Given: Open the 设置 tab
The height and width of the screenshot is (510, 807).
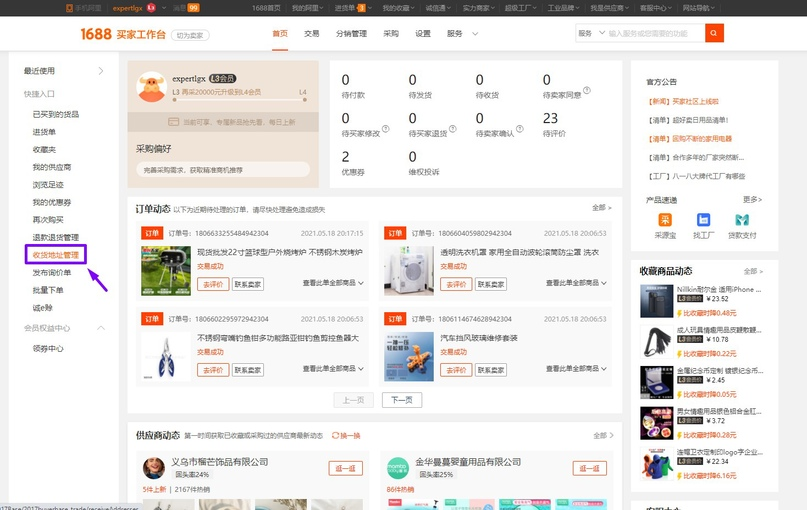Looking at the screenshot, I should [423, 33].
